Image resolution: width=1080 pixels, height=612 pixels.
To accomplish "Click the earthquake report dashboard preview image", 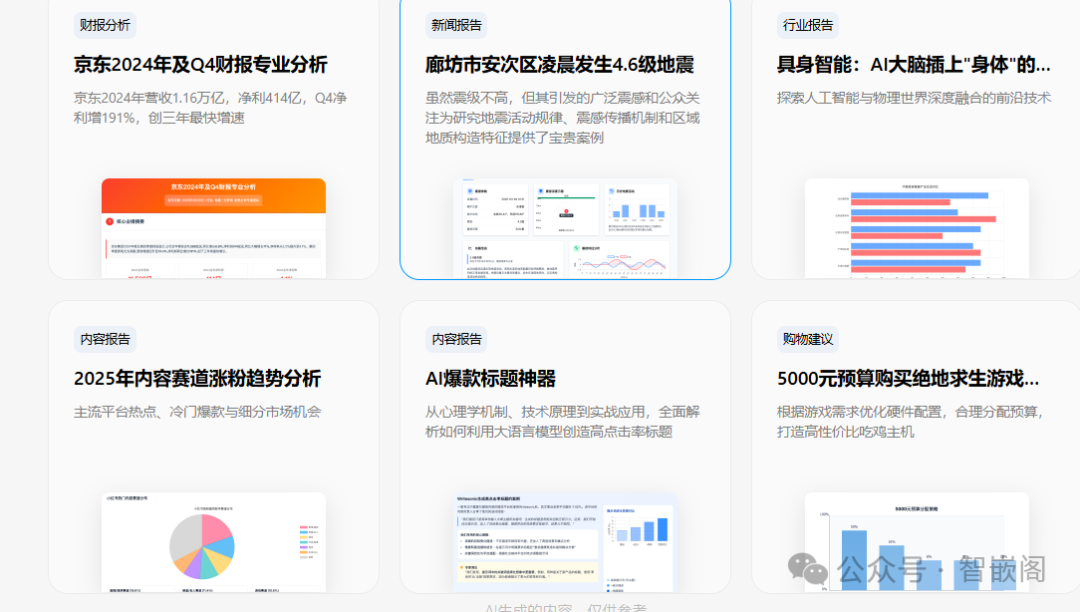I will point(565,228).
